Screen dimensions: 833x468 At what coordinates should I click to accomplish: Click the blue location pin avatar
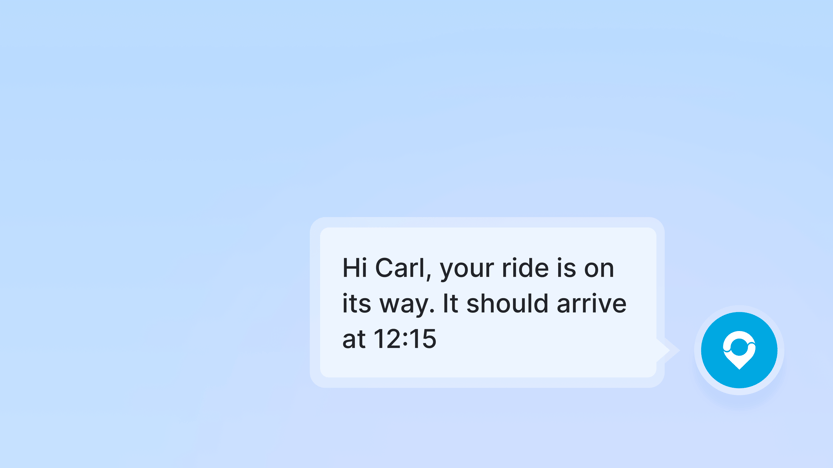tap(739, 350)
